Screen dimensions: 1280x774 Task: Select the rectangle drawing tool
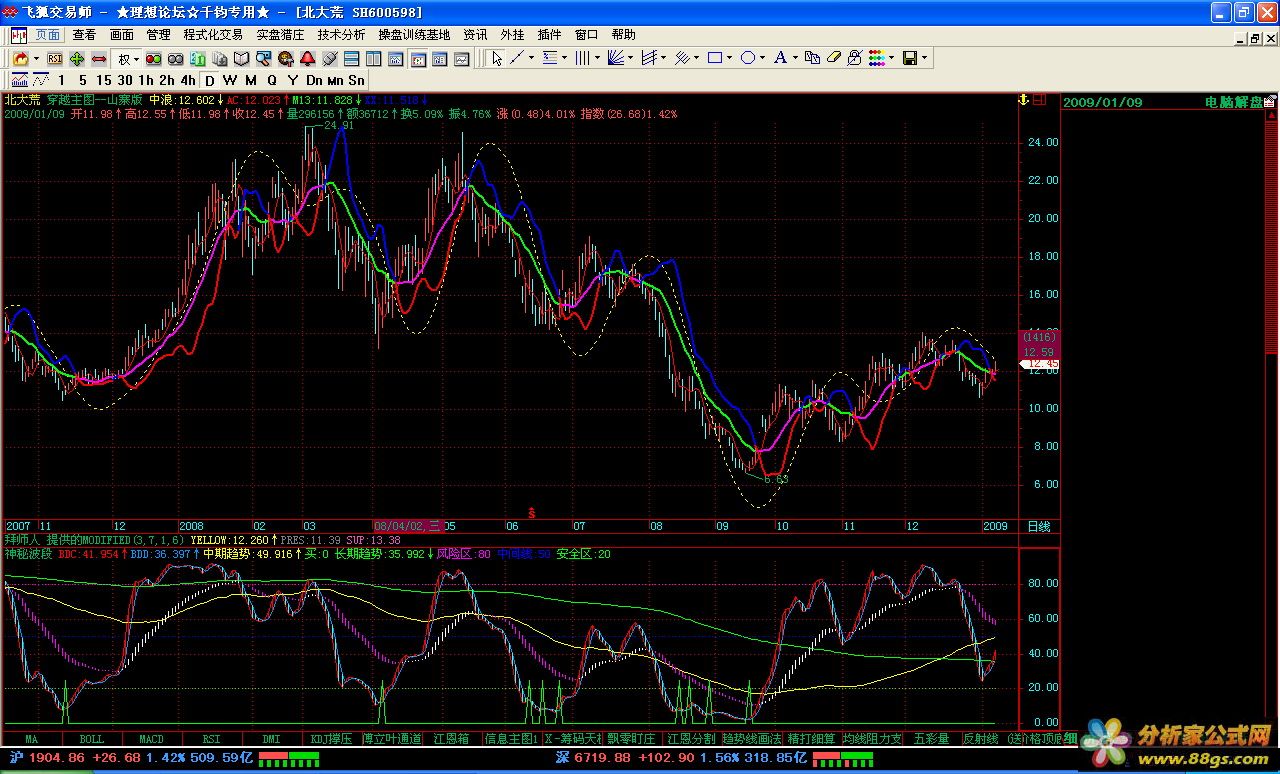(x=715, y=58)
